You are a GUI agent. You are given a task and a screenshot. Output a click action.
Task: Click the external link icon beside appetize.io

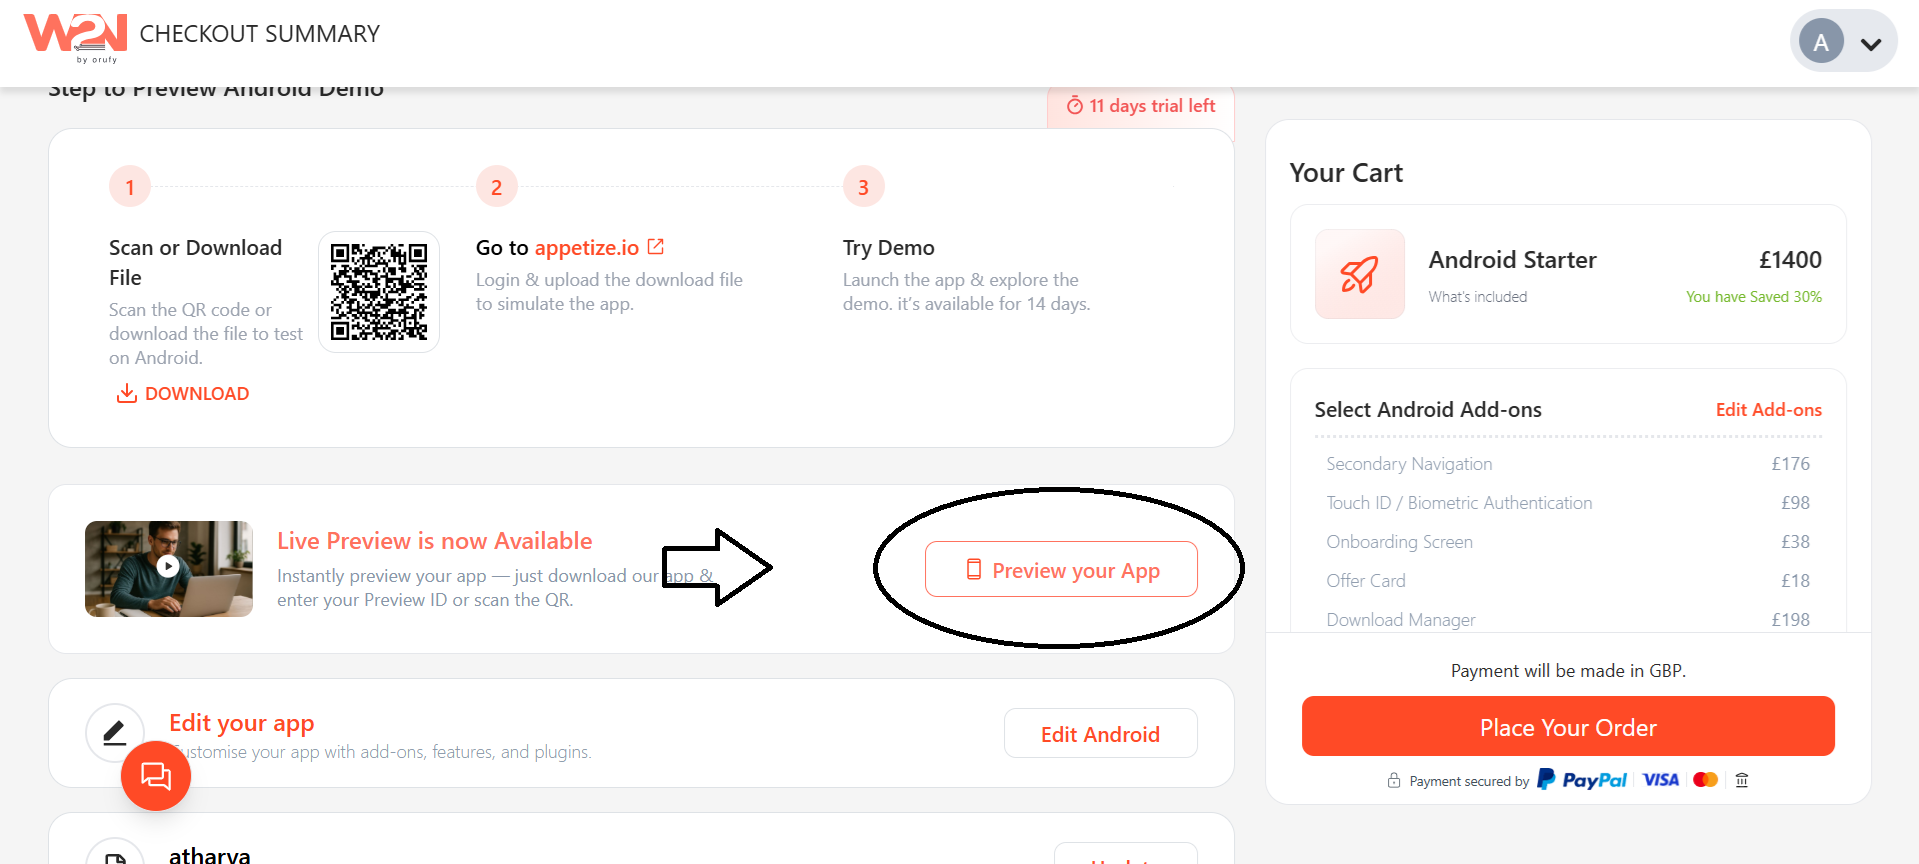655,245
